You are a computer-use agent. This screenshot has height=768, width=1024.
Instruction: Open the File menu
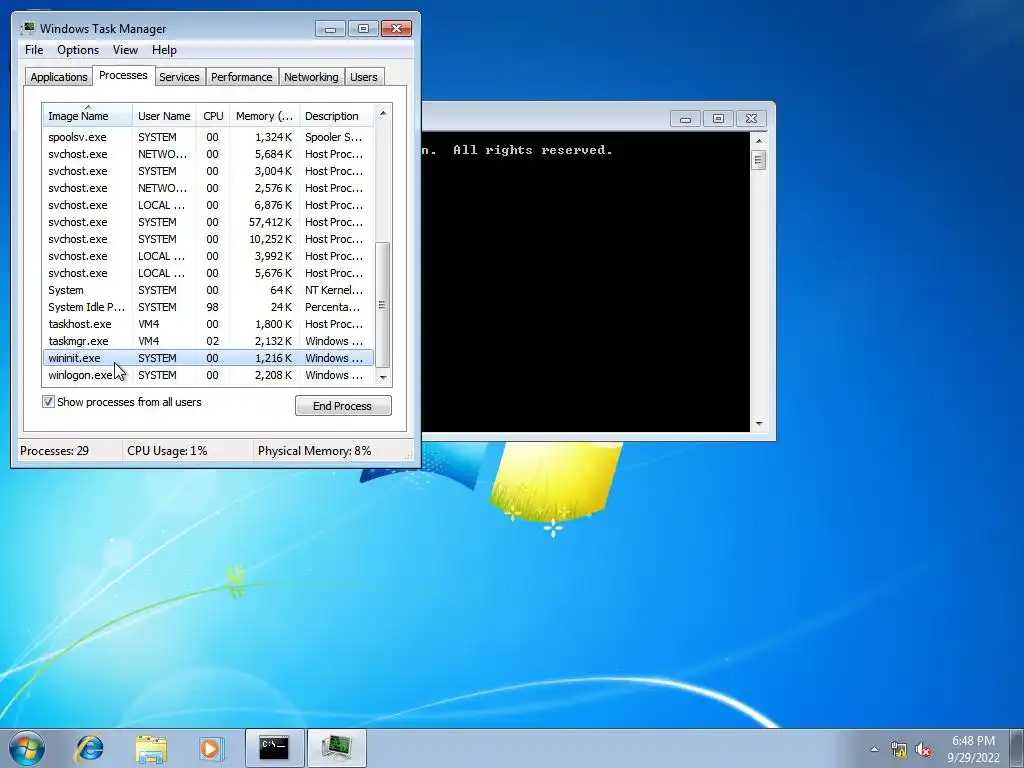pos(34,50)
